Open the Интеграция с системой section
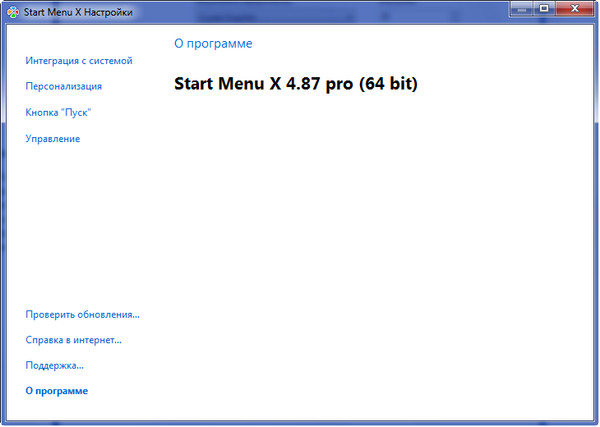 coord(79,61)
